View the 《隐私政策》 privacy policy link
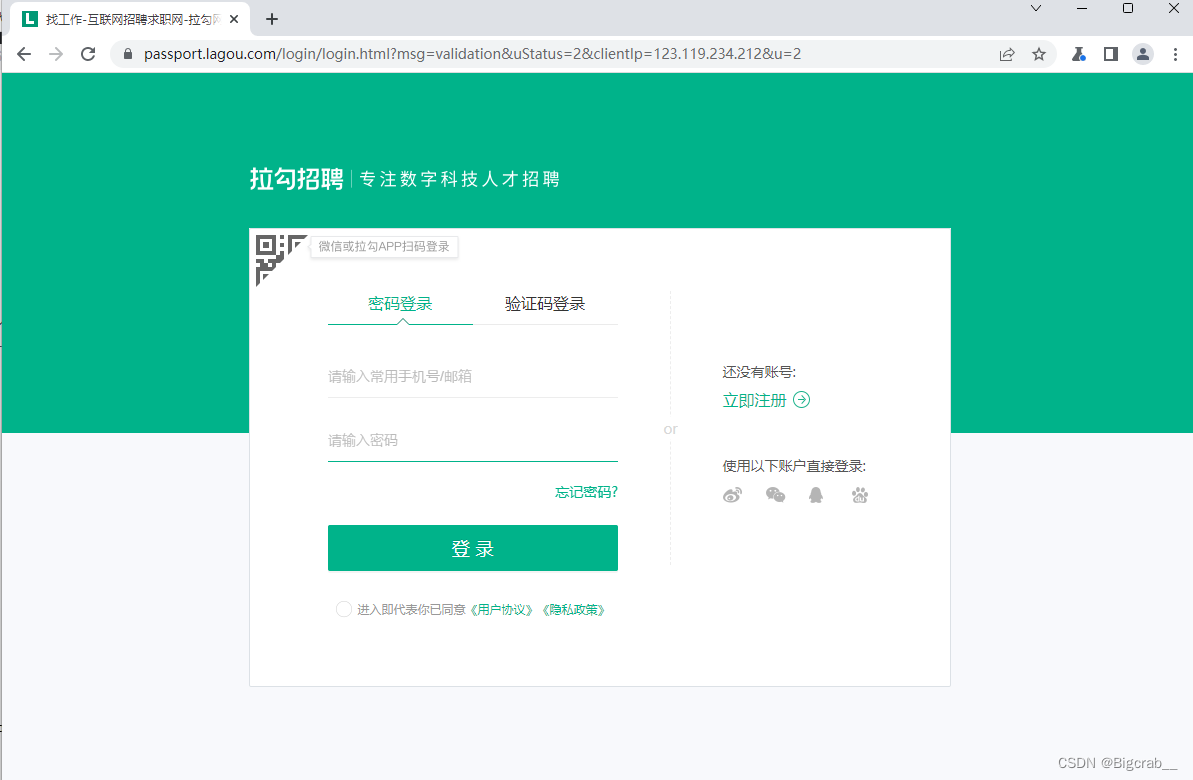This screenshot has height=780, width=1193. [575, 609]
